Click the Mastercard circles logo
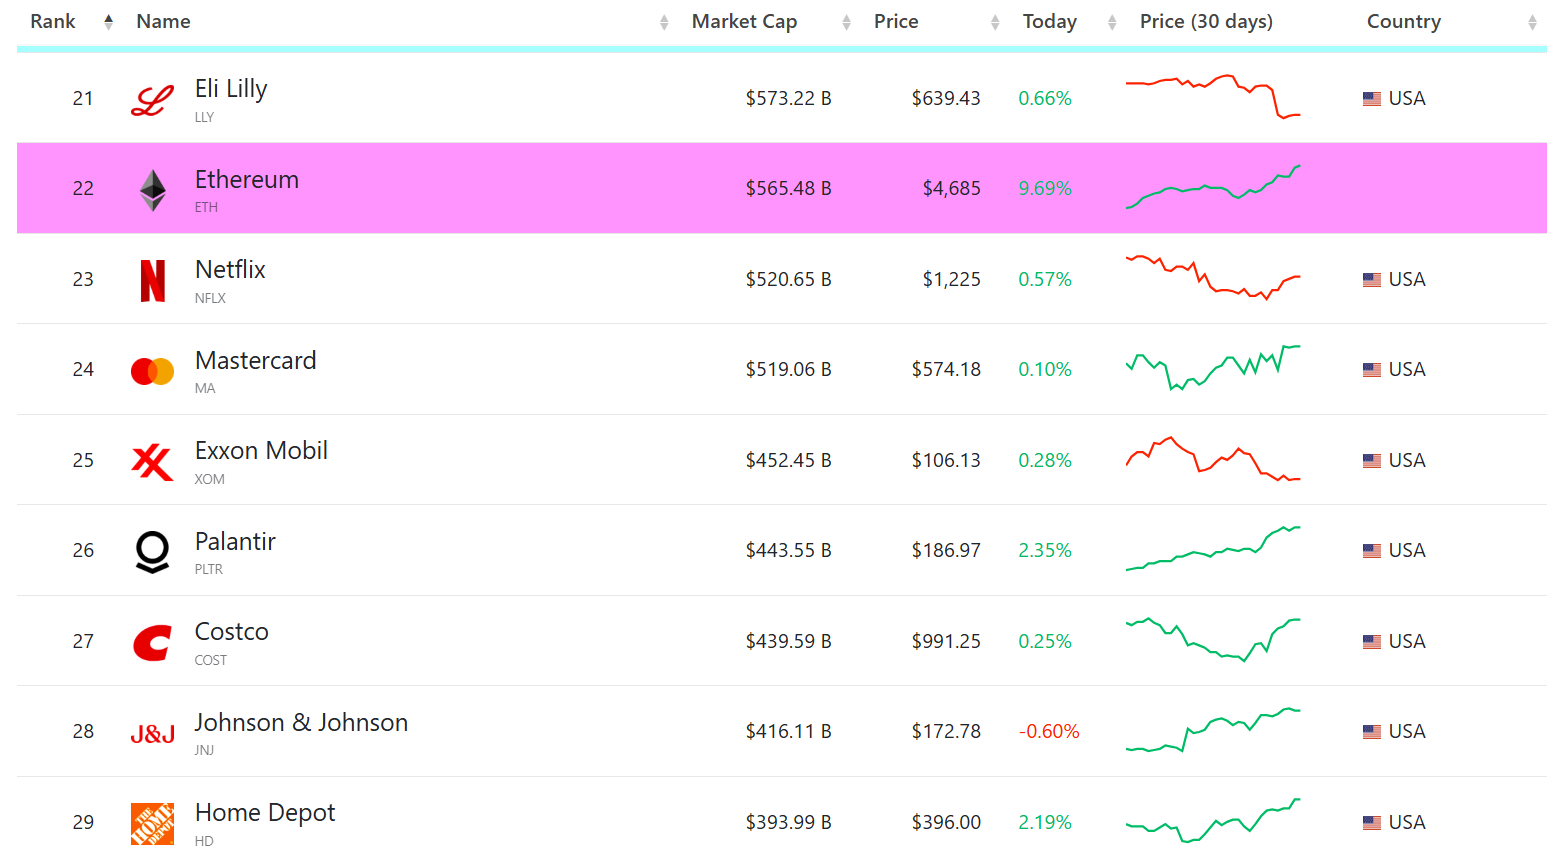This screenshot has width=1561, height=854. tap(152, 371)
